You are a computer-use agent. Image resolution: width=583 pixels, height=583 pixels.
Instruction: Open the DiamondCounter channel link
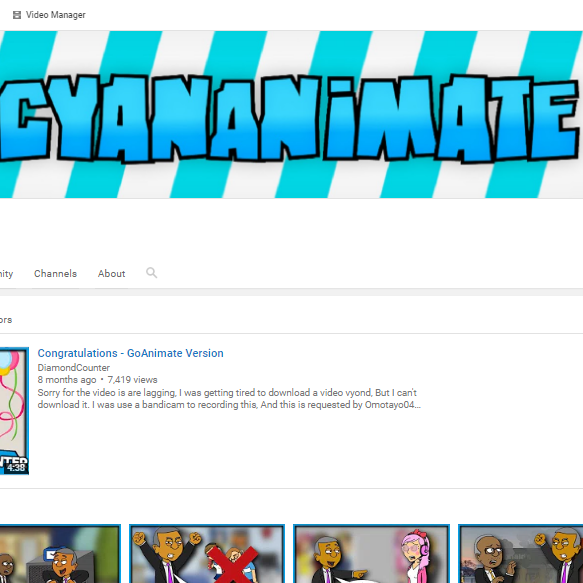[74, 368]
